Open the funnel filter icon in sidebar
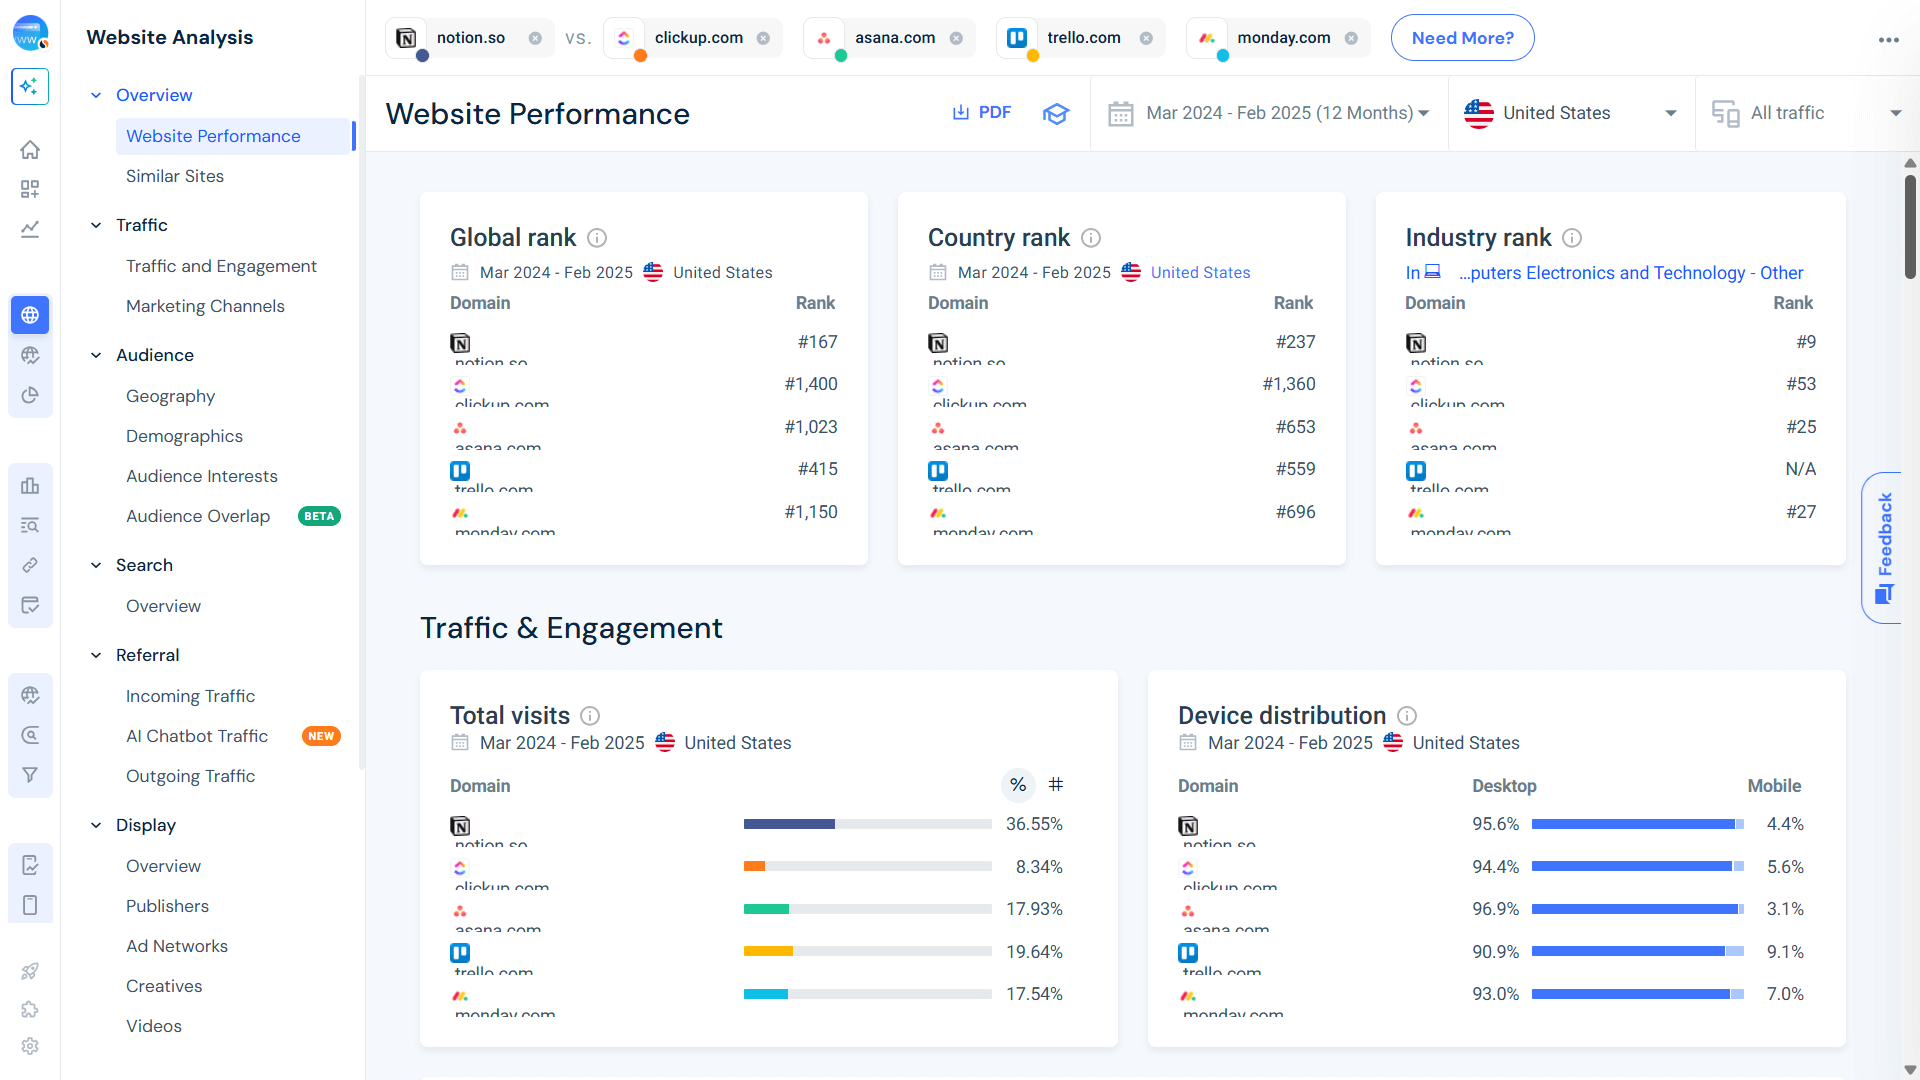Viewport: 1920px width, 1080px height. [x=30, y=774]
